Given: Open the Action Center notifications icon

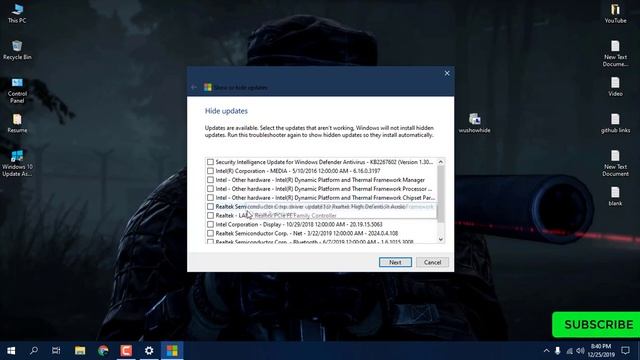Looking at the screenshot, I should pos(625,351).
